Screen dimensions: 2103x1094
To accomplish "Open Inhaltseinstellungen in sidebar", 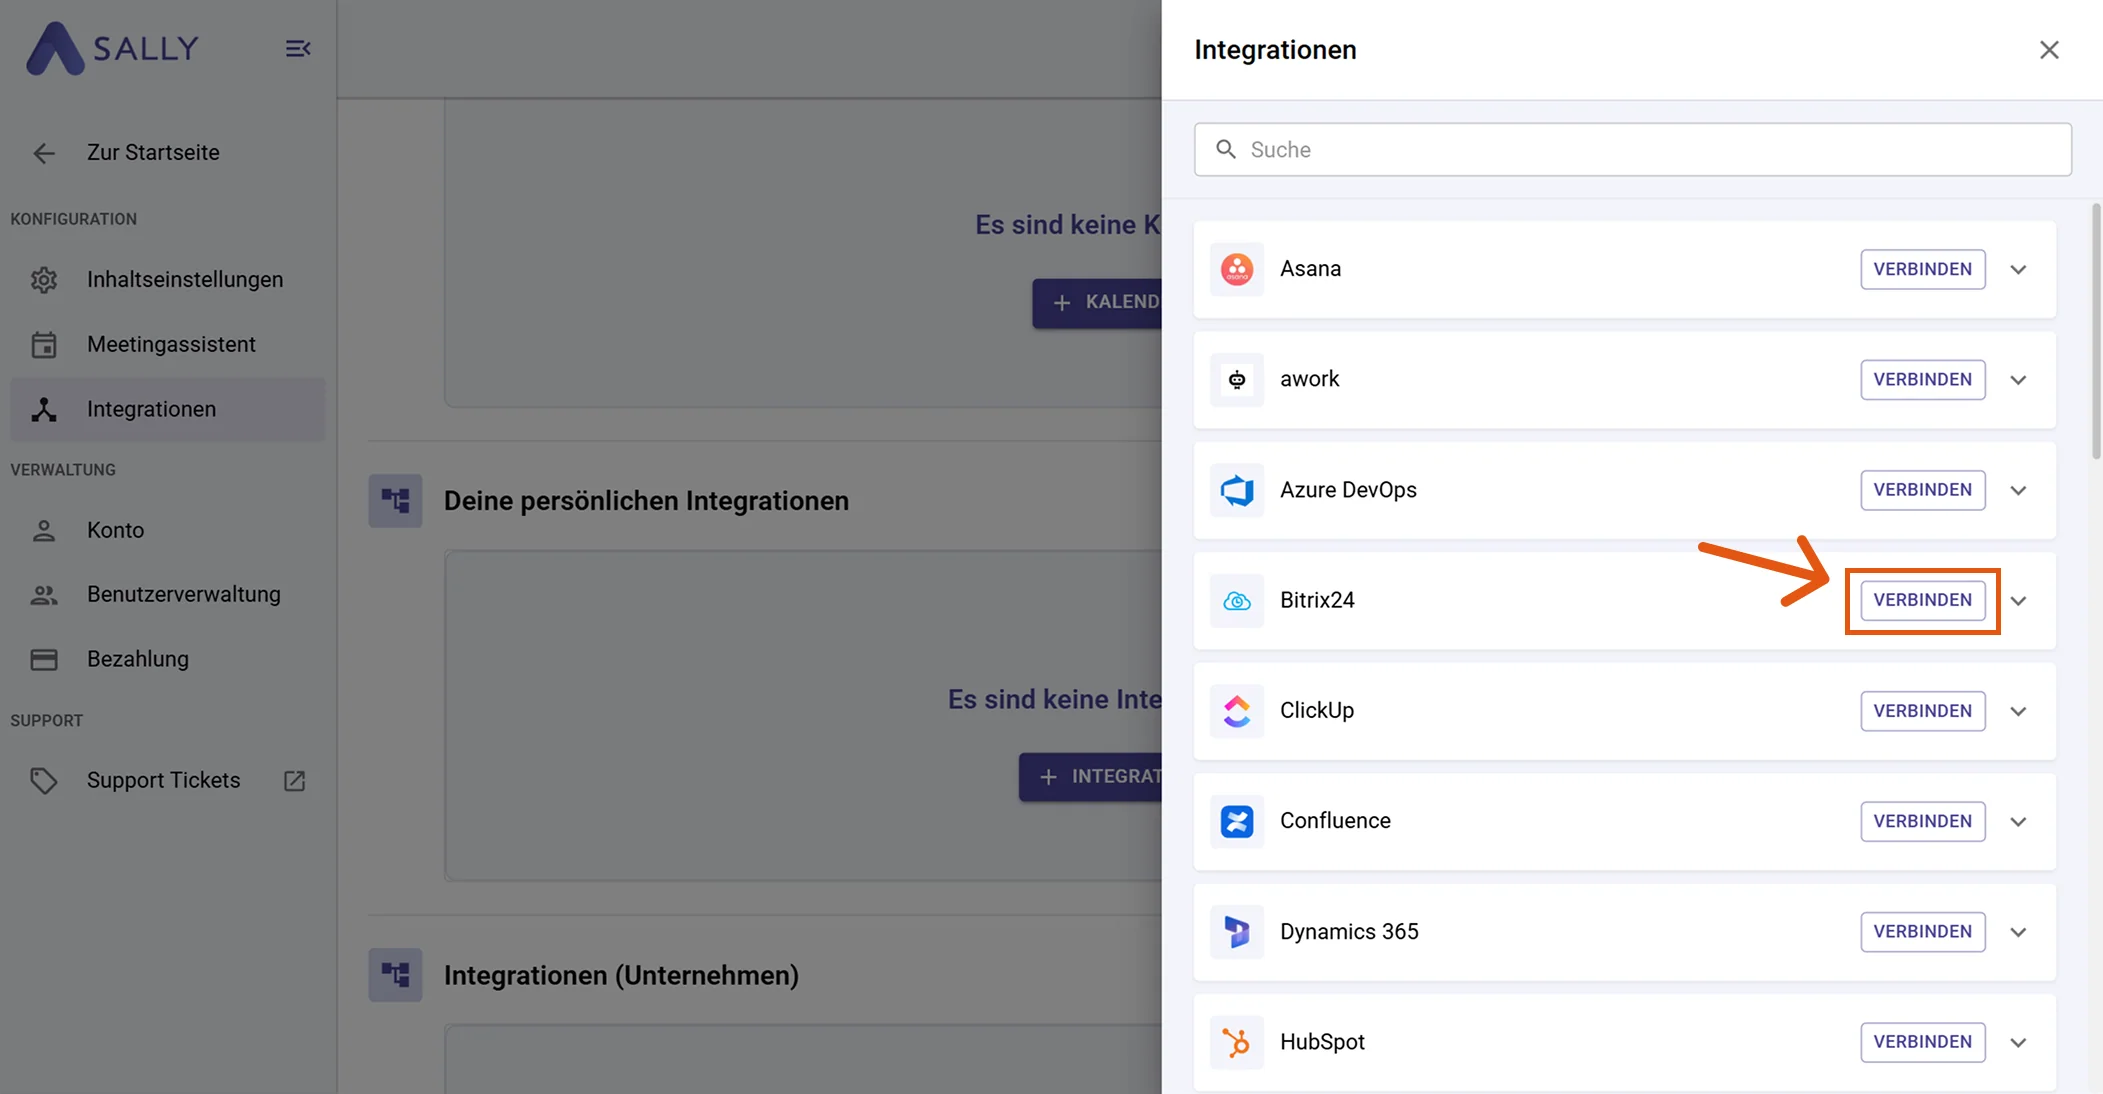I will [x=167, y=279].
